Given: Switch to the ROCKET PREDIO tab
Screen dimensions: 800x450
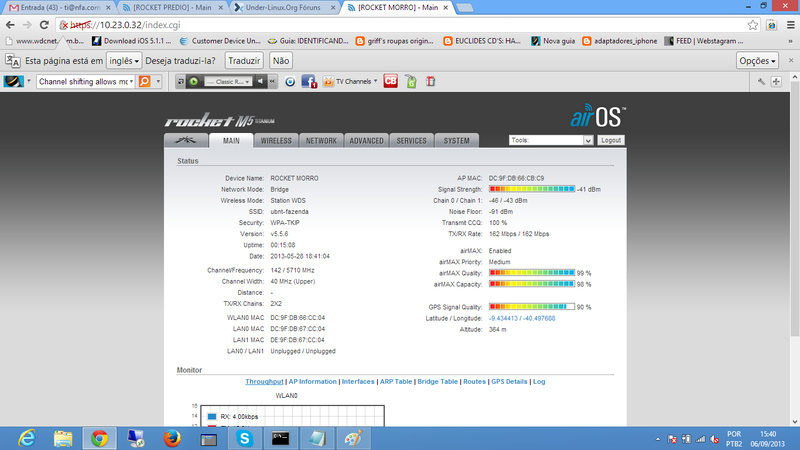Looking at the screenshot, I should pyautogui.click(x=173, y=8).
